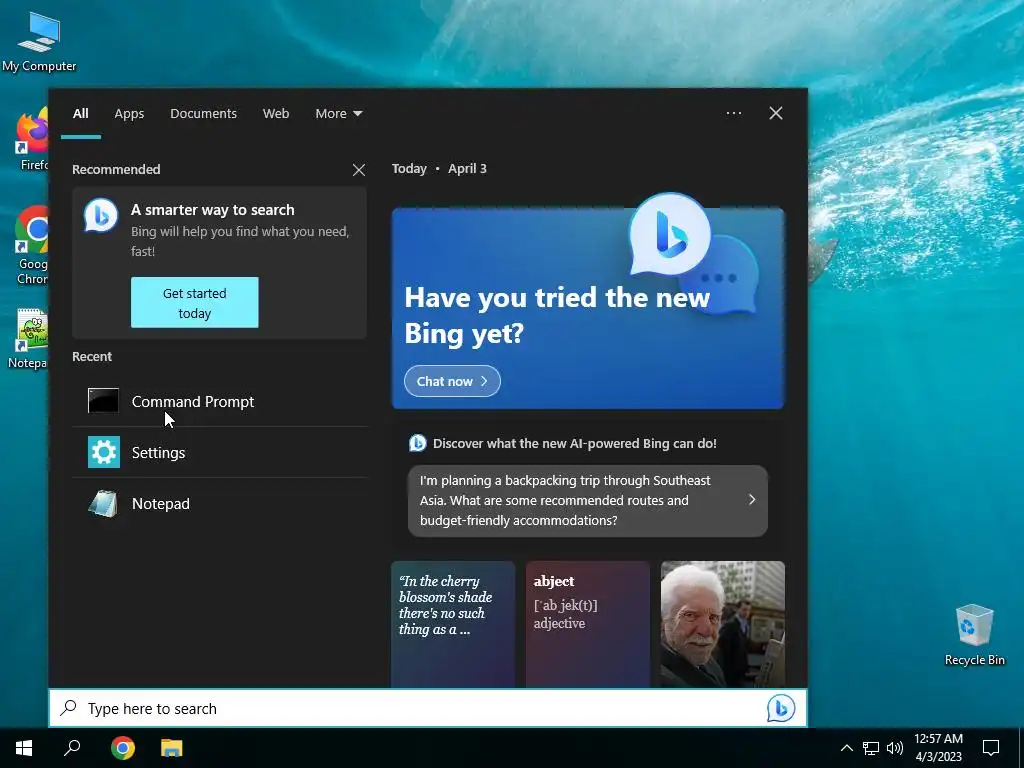
Task: Show hidden system tray icons
Action: (x=846, y=748)
